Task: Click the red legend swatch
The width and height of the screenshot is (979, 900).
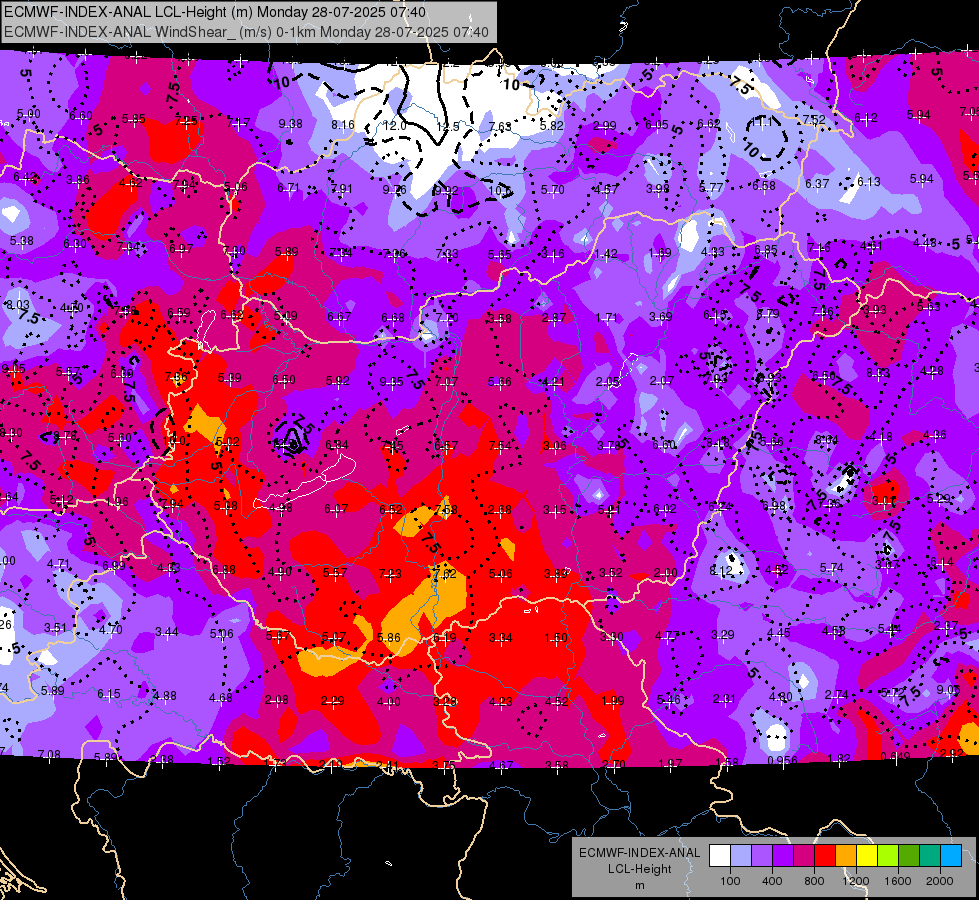Action: pyautogui.click(x=825, y=856)
